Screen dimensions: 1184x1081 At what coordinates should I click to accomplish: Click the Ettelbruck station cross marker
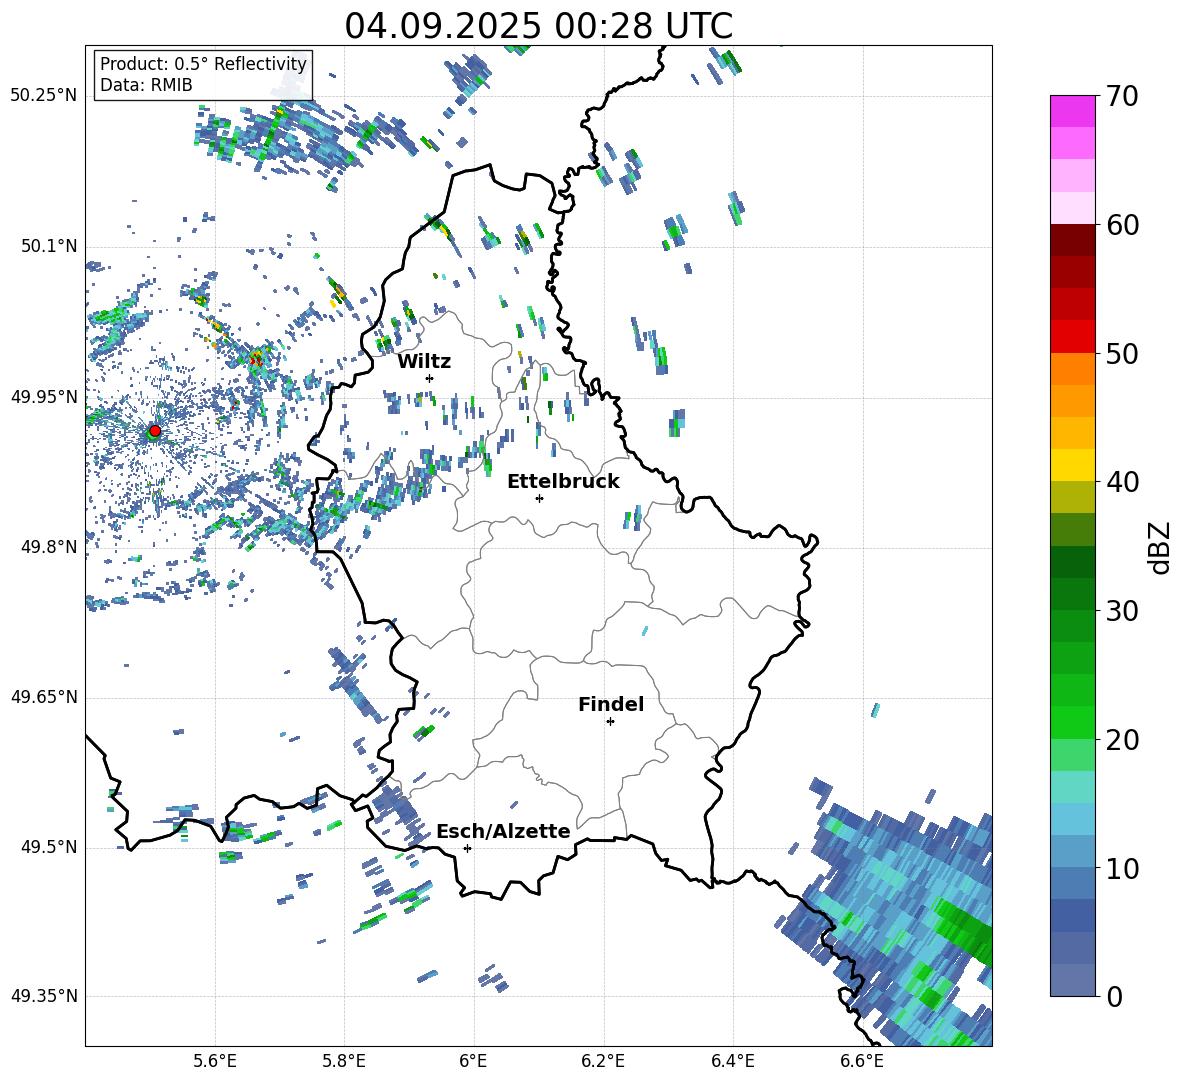coord(539,498)
